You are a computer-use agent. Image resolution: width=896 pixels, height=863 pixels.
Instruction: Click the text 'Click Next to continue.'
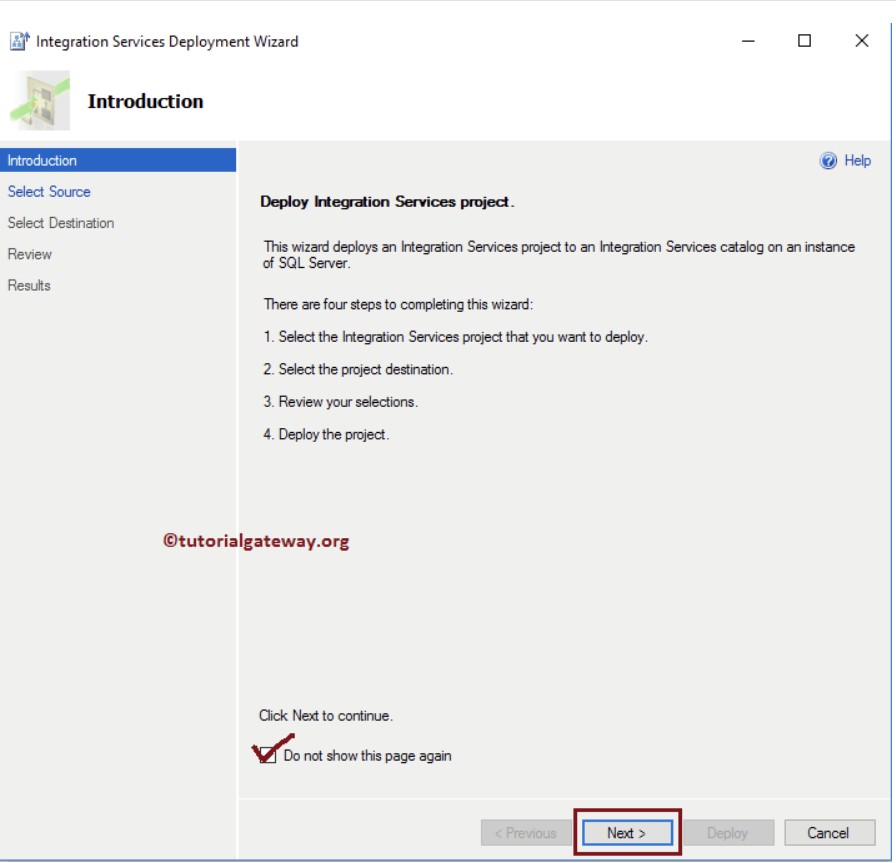326,716
